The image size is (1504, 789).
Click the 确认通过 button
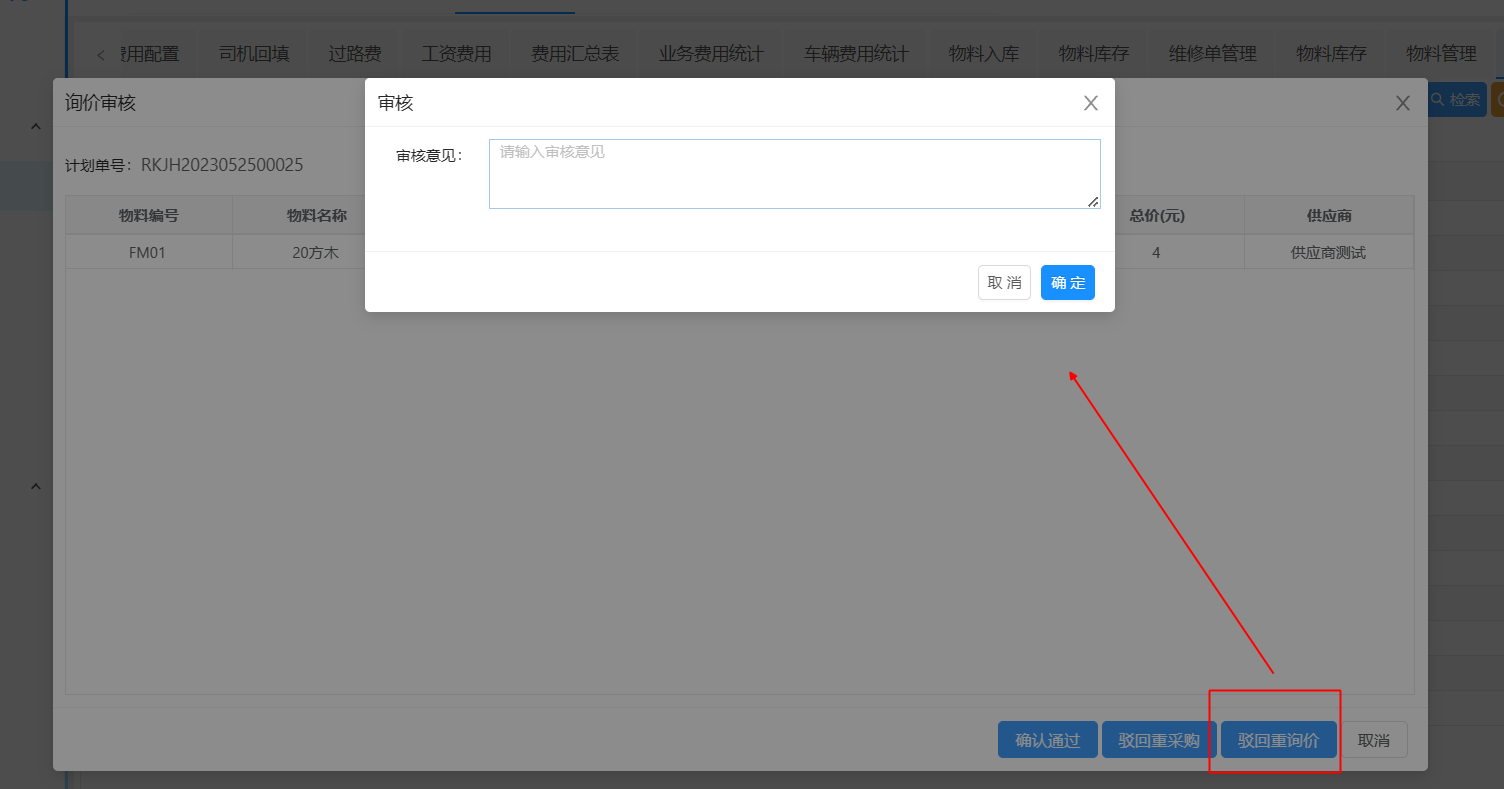tap(1047, 740)
